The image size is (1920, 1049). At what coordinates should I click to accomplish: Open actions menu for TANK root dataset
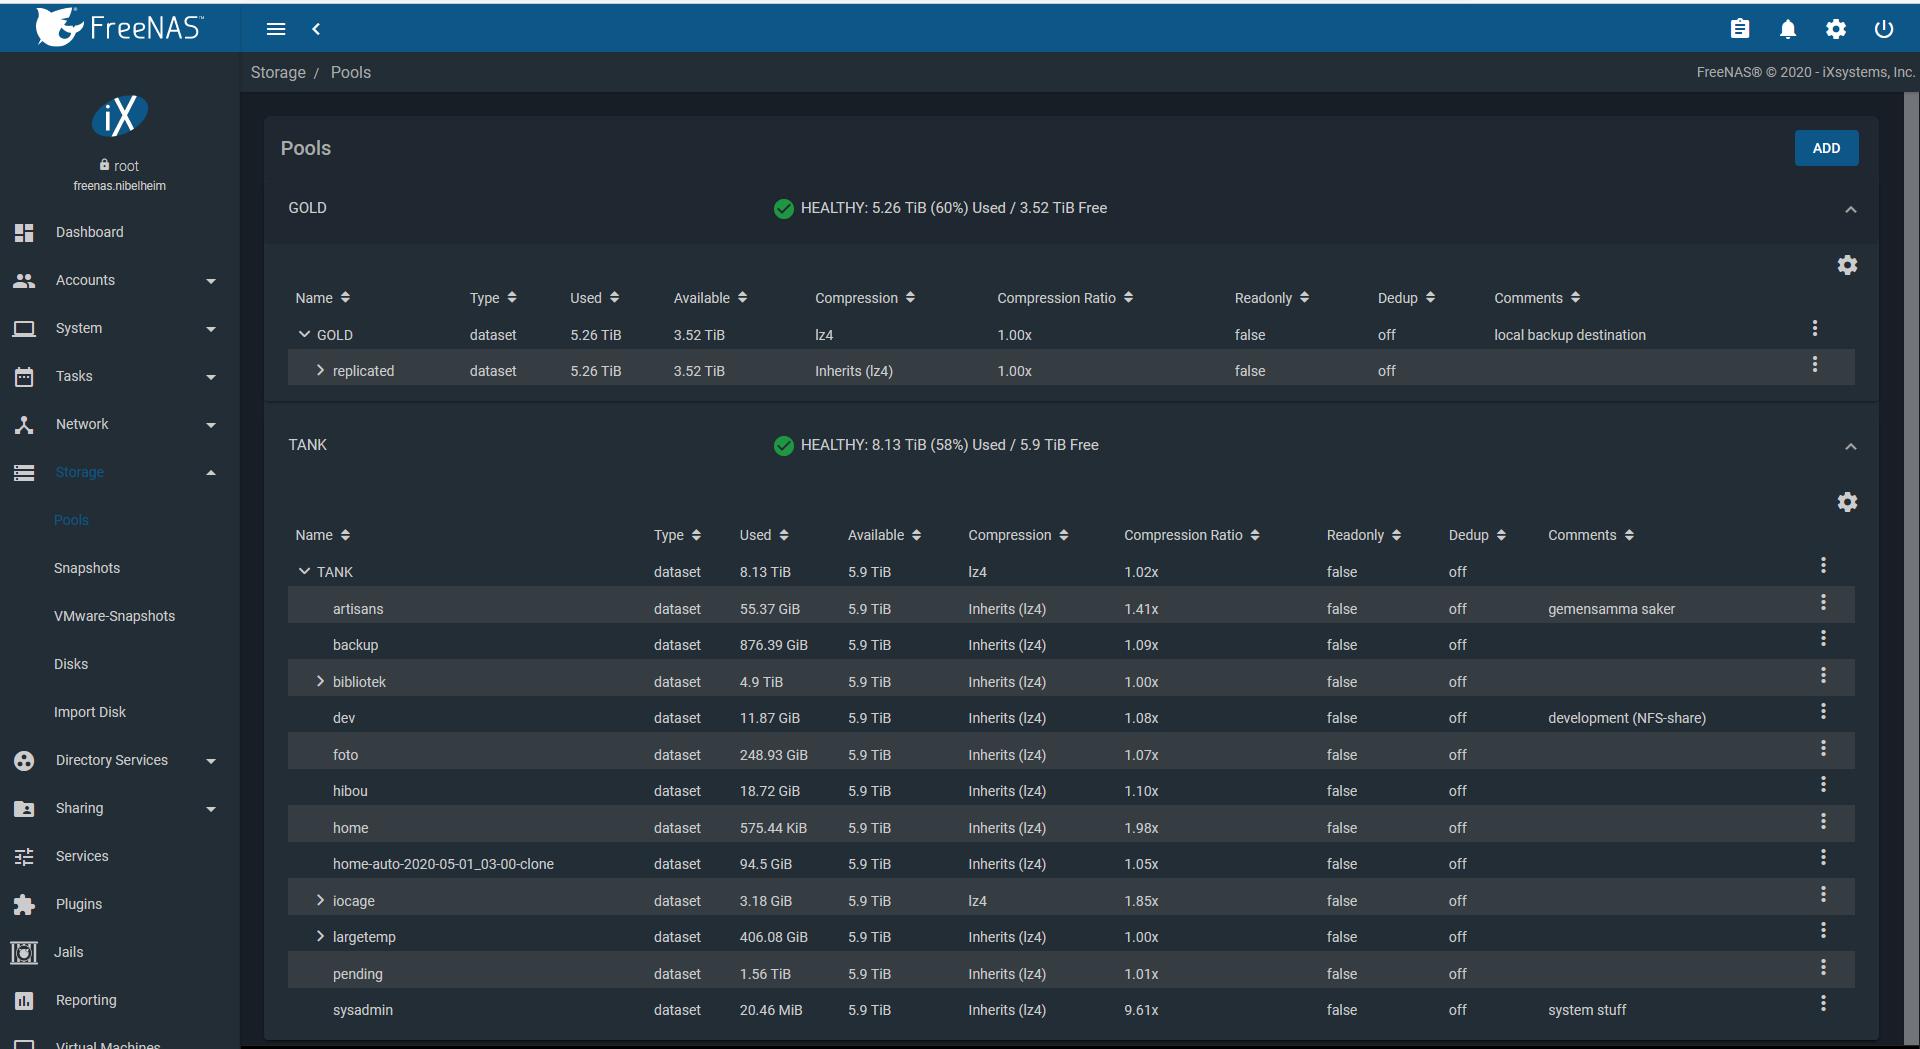tap(1823, 565)
